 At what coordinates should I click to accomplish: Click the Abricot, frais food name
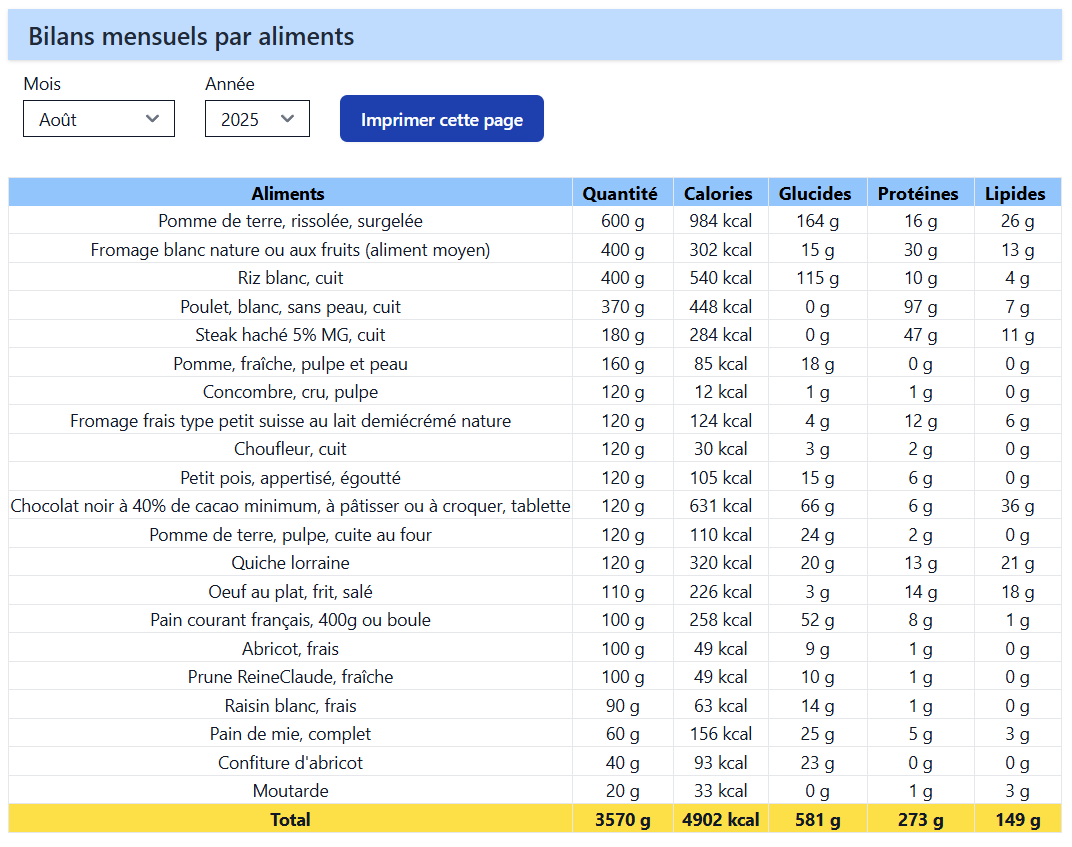290,649
